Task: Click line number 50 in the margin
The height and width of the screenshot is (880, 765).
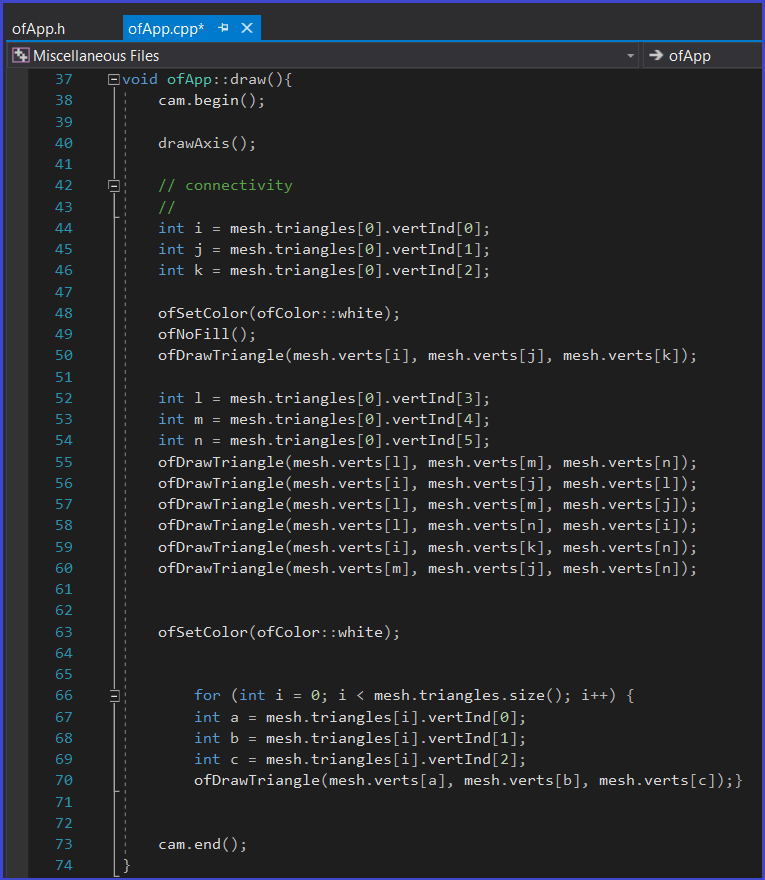Action: pos(63,355)
